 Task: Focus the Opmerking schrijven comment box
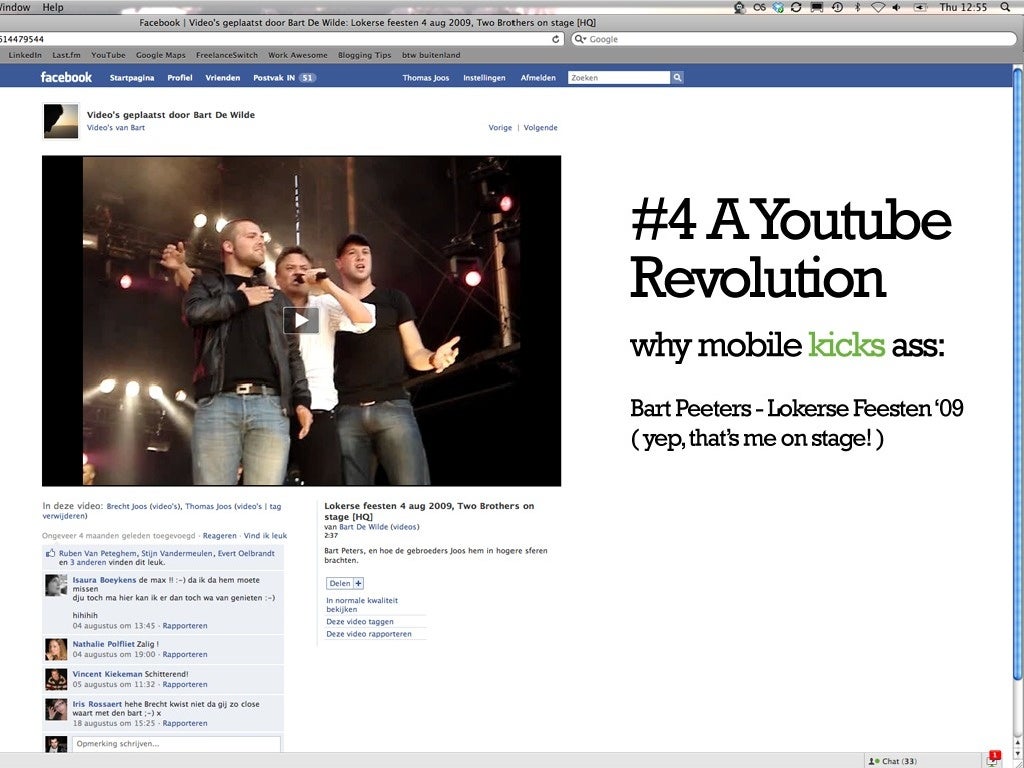pyautogui.click(x=176, y=744)
